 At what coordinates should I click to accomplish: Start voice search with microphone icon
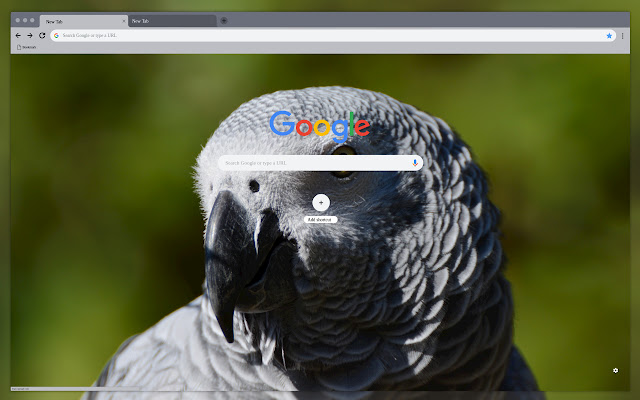pyautogui.click(x=415, y=163)
